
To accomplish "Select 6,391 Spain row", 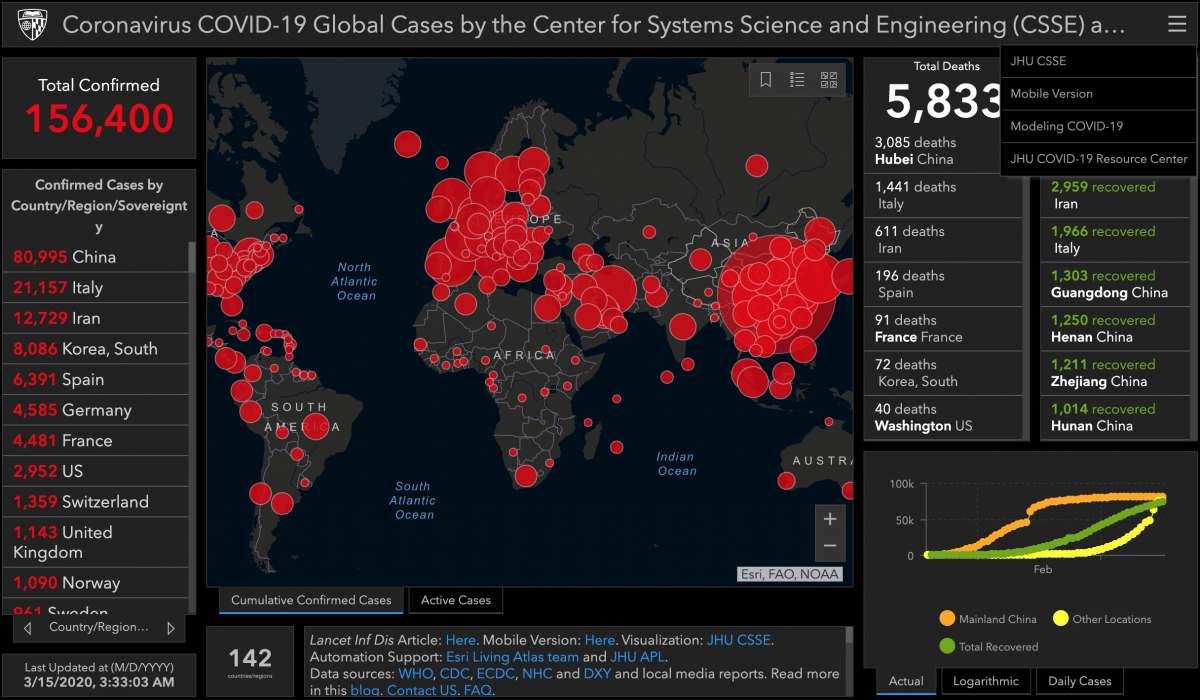I will pyautogui.click(x=95, y=380).
